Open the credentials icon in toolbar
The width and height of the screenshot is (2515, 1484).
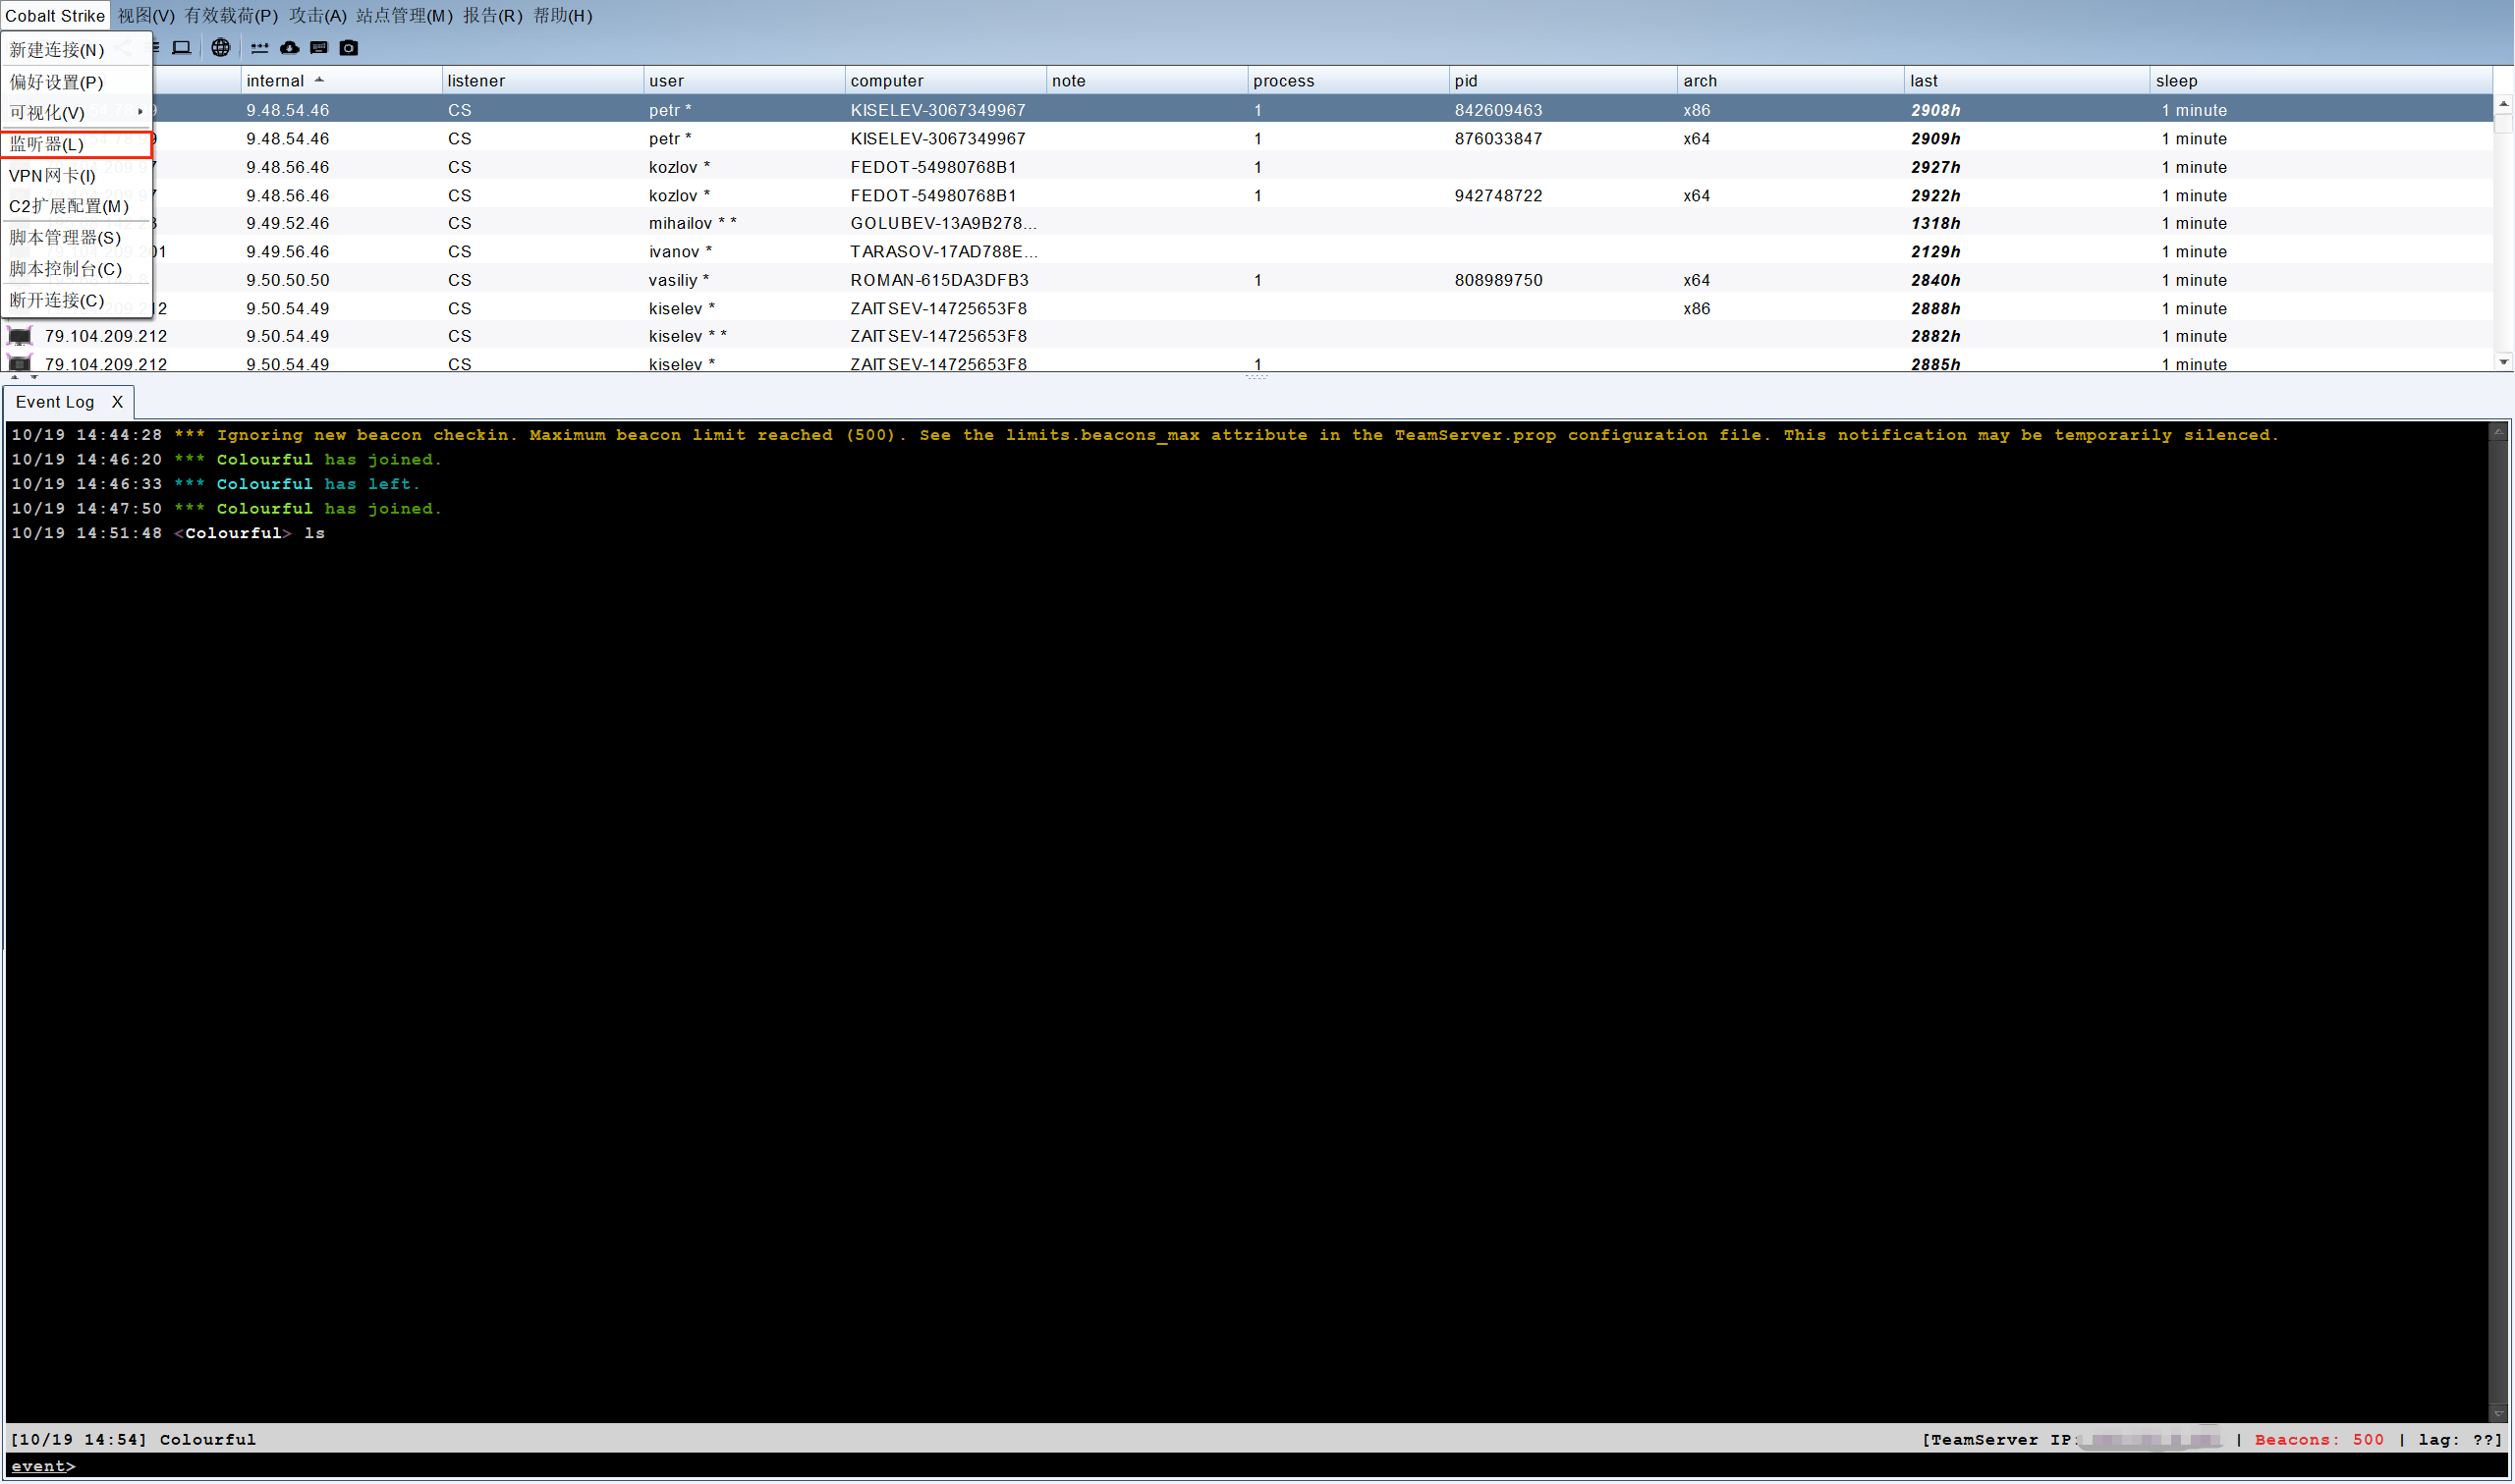[x=259, y=47]
